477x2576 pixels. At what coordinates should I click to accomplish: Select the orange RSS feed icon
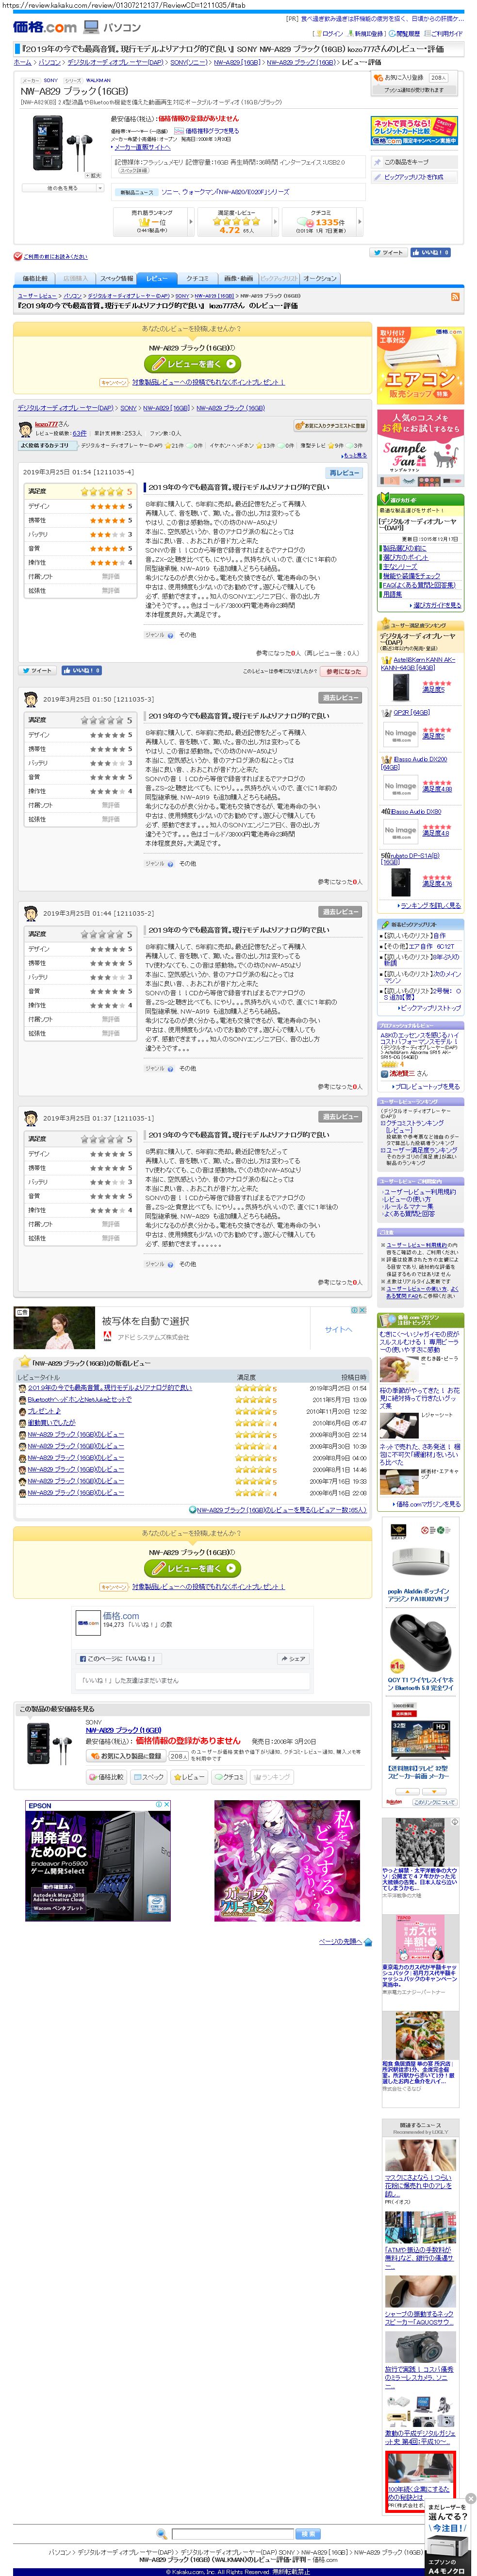pyautogui.click(x=456, y=297)
